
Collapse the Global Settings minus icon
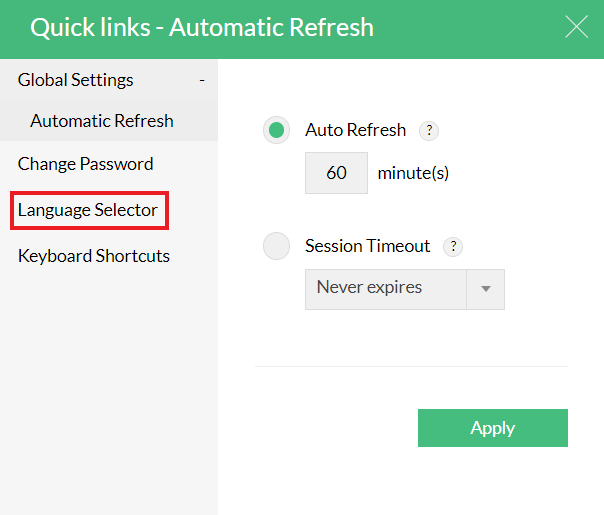[x=202, y=80]
